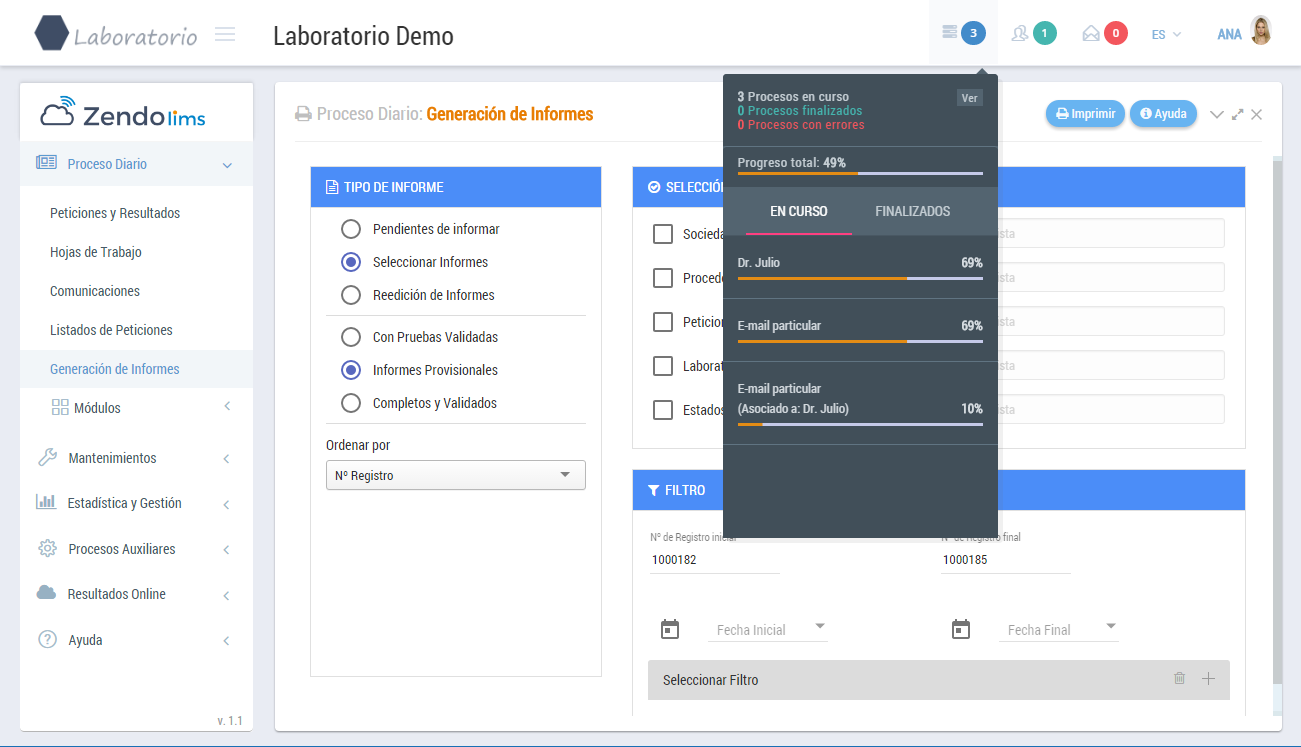
Task: Click the plus icon in Seleccionar Filtro bar
Action: pyautogui.click(x=1208, y=678)
